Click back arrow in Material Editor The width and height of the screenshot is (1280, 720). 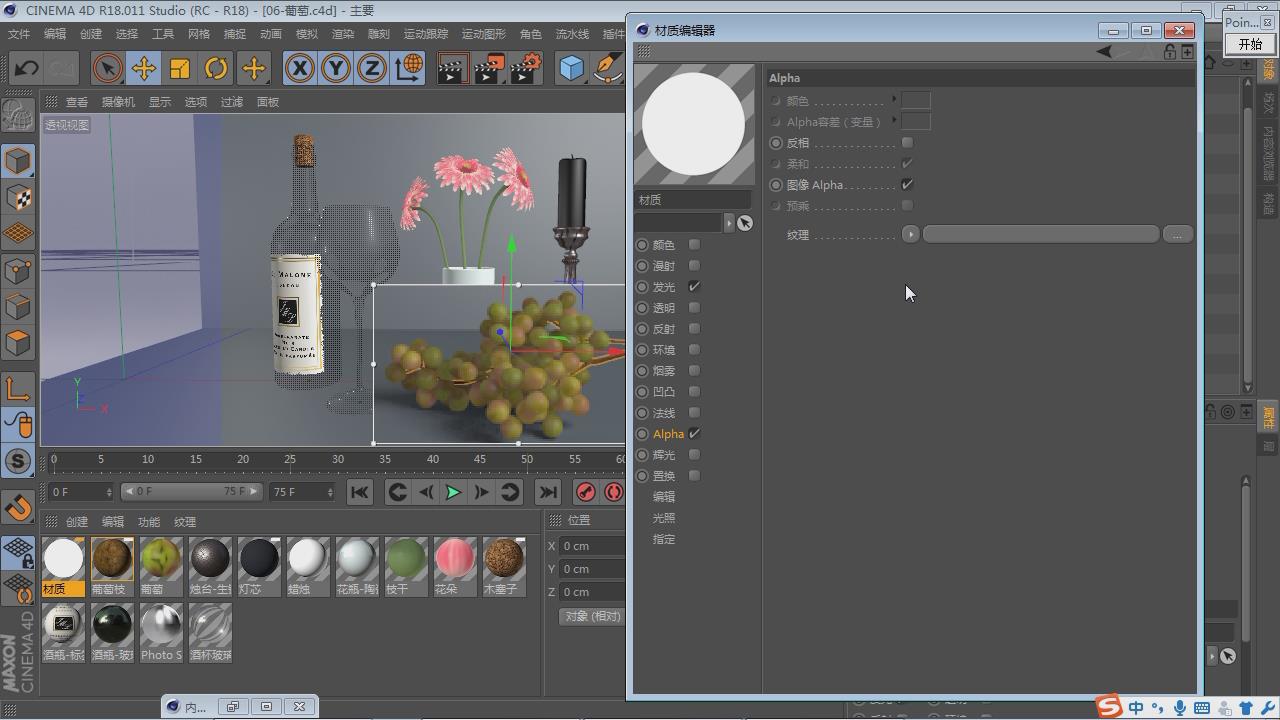click(x=1104, y=51)
